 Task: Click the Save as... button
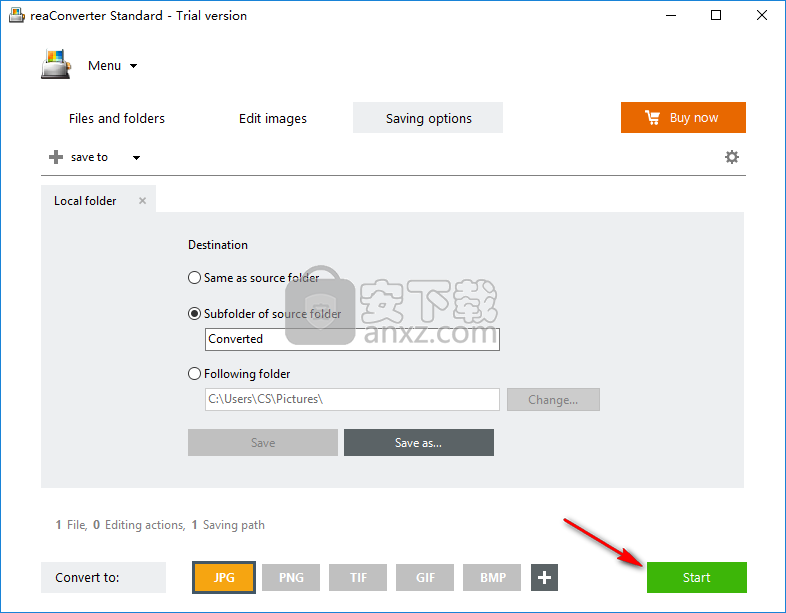point(419,443)
